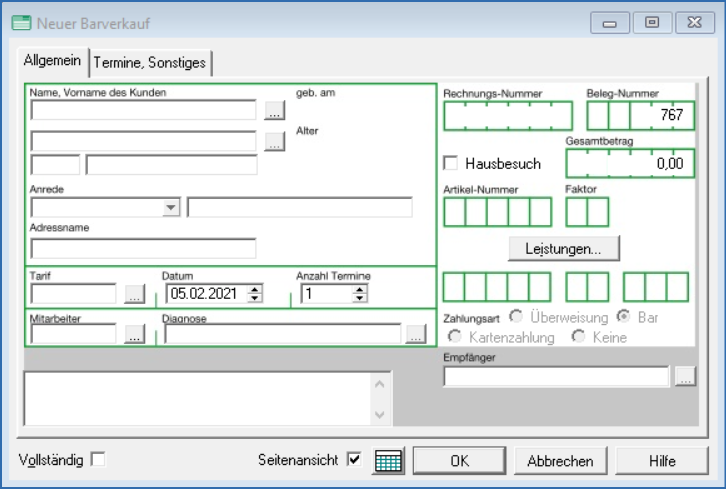Click the Diagnose browse ellipsis button
726x489 pixels.
(416, 335)
